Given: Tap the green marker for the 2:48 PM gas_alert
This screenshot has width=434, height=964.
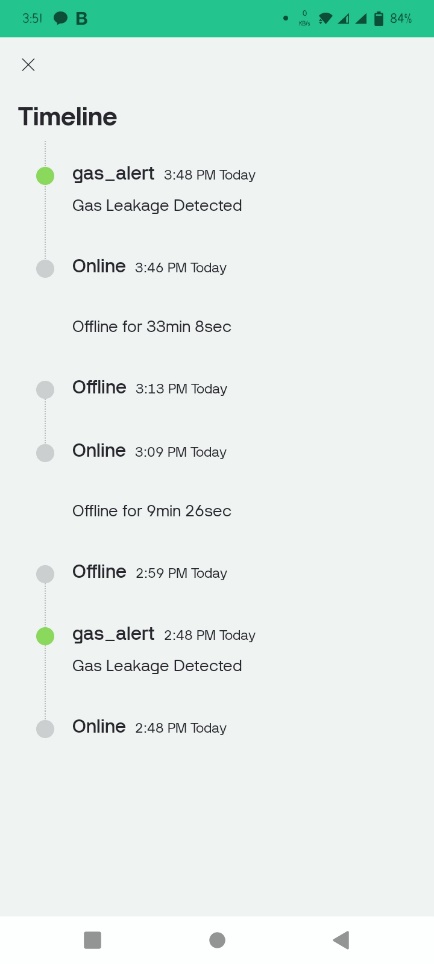Looking at the screenshot, I should 45,636.
